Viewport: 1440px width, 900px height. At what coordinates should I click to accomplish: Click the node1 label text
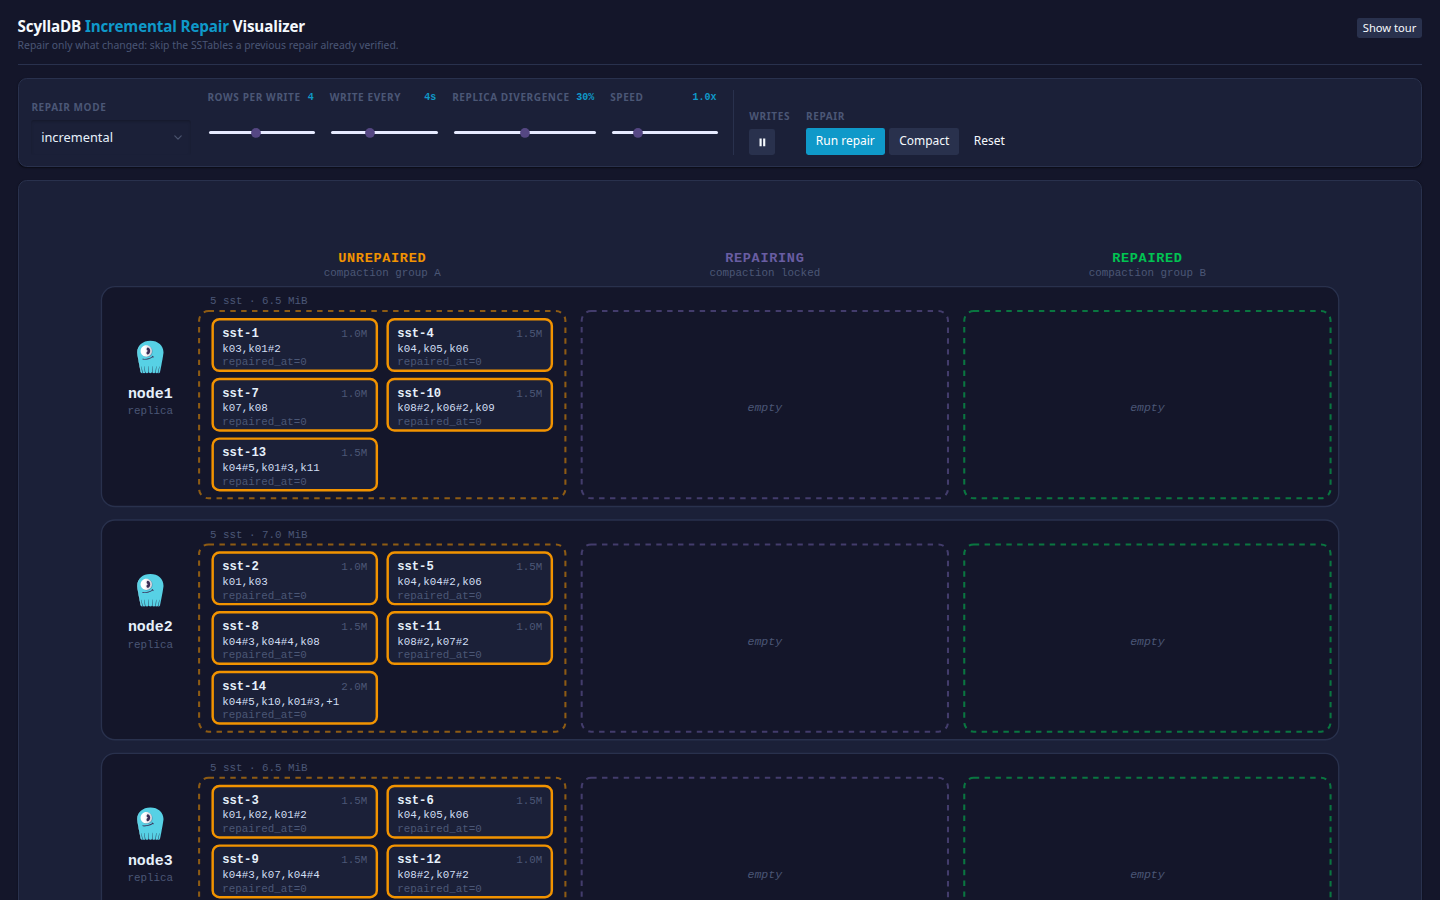(x=150, y=393)
